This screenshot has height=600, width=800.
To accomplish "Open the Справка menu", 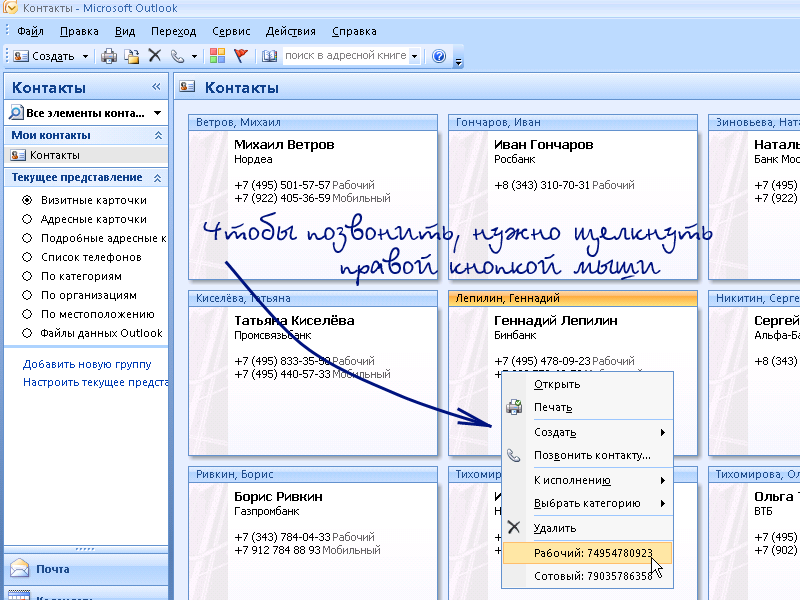I will [x=354, y=31].
